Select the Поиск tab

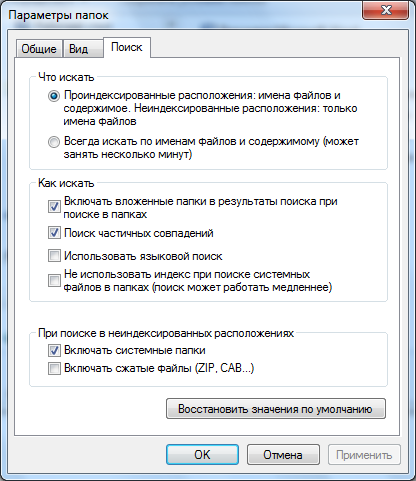127,47
